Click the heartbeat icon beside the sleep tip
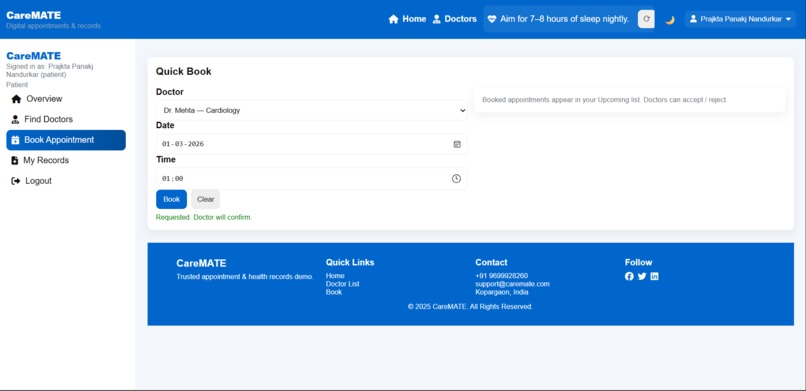 (492, 19)
